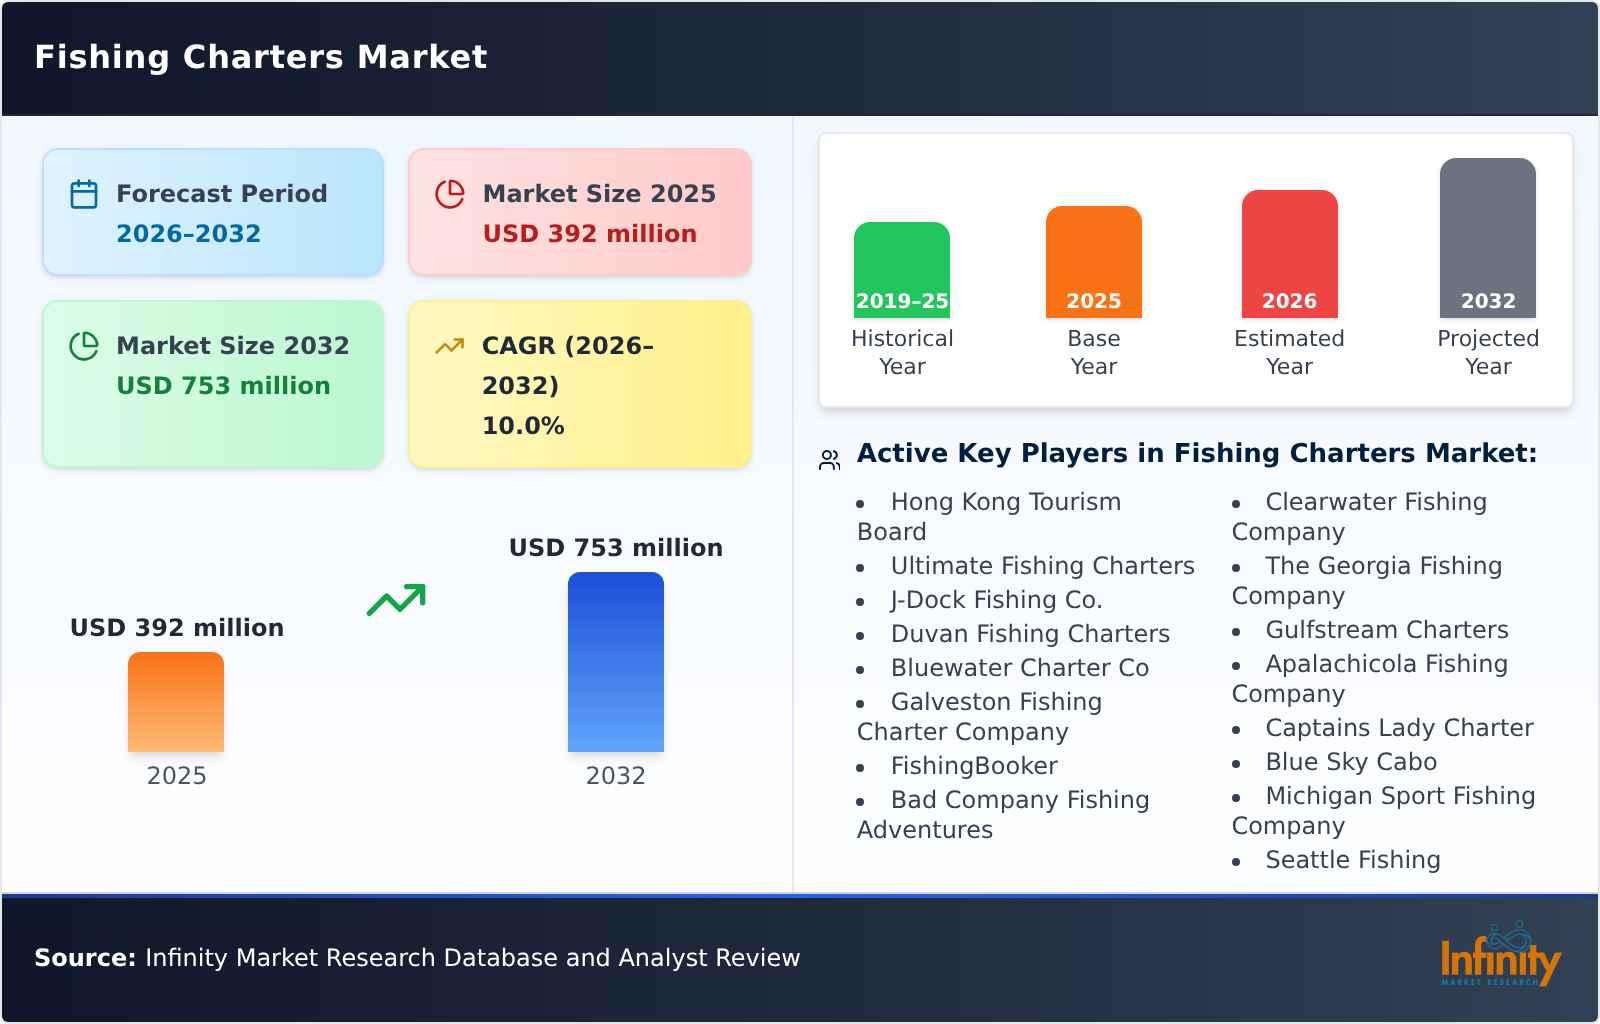
Task: Click the "Historical Year" caption
Action: (x=902, y=352)
